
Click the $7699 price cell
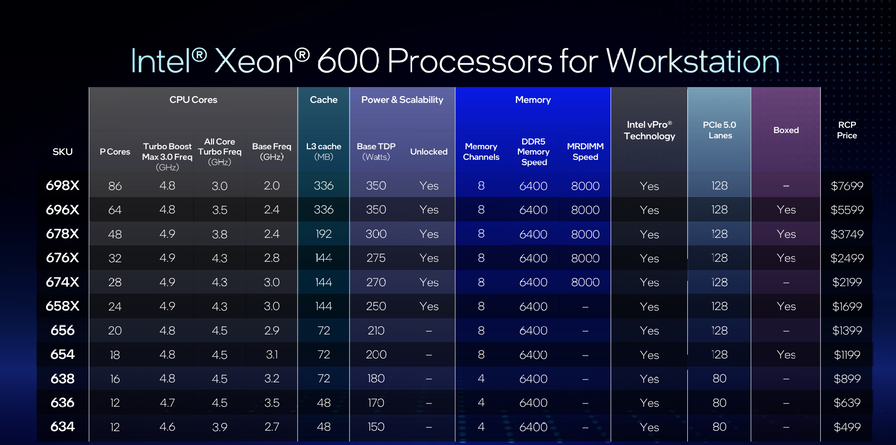[x=846, y=186]
